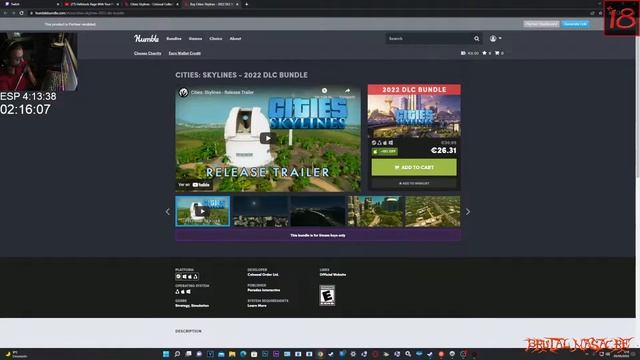Click the Strategy, Simulation genre text
This screenshot has height=360, width=640.
192,305
